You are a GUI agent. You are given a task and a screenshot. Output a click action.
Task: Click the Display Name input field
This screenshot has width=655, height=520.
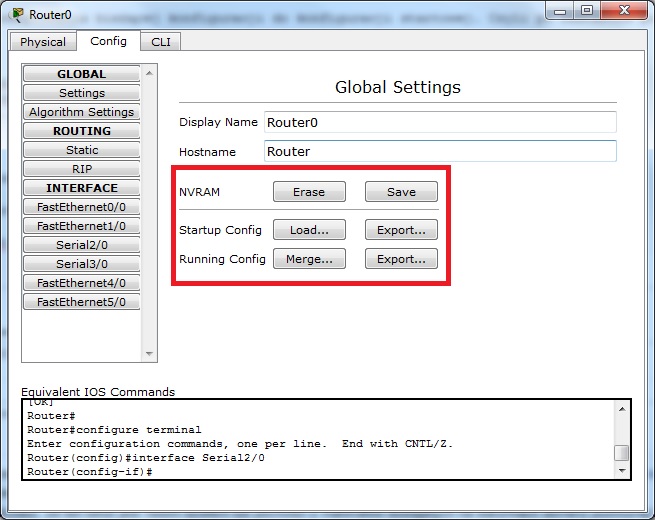440,122
